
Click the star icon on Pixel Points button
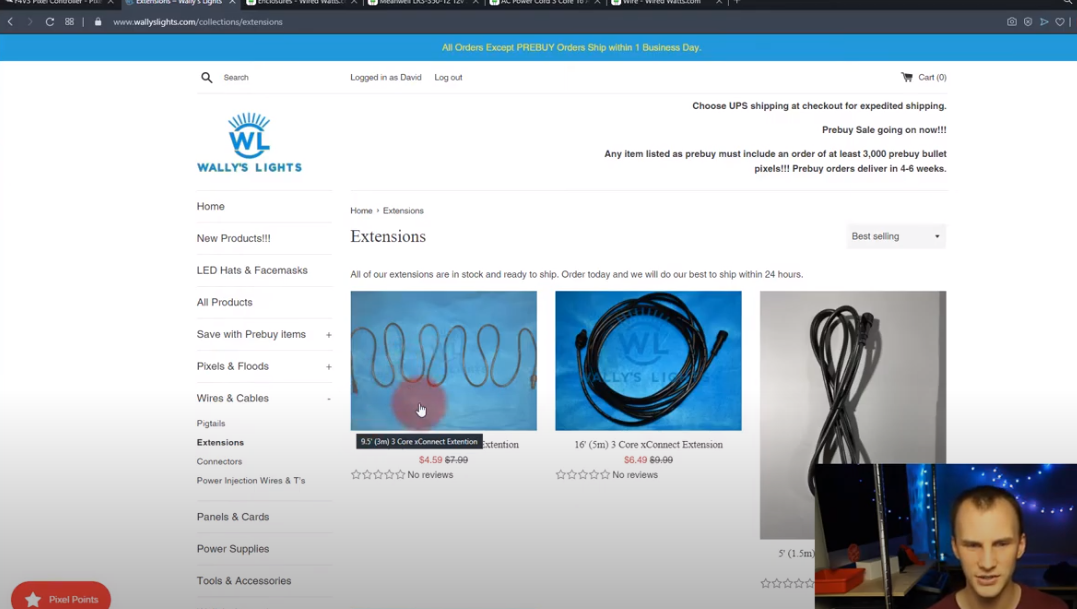coord(32,599)
